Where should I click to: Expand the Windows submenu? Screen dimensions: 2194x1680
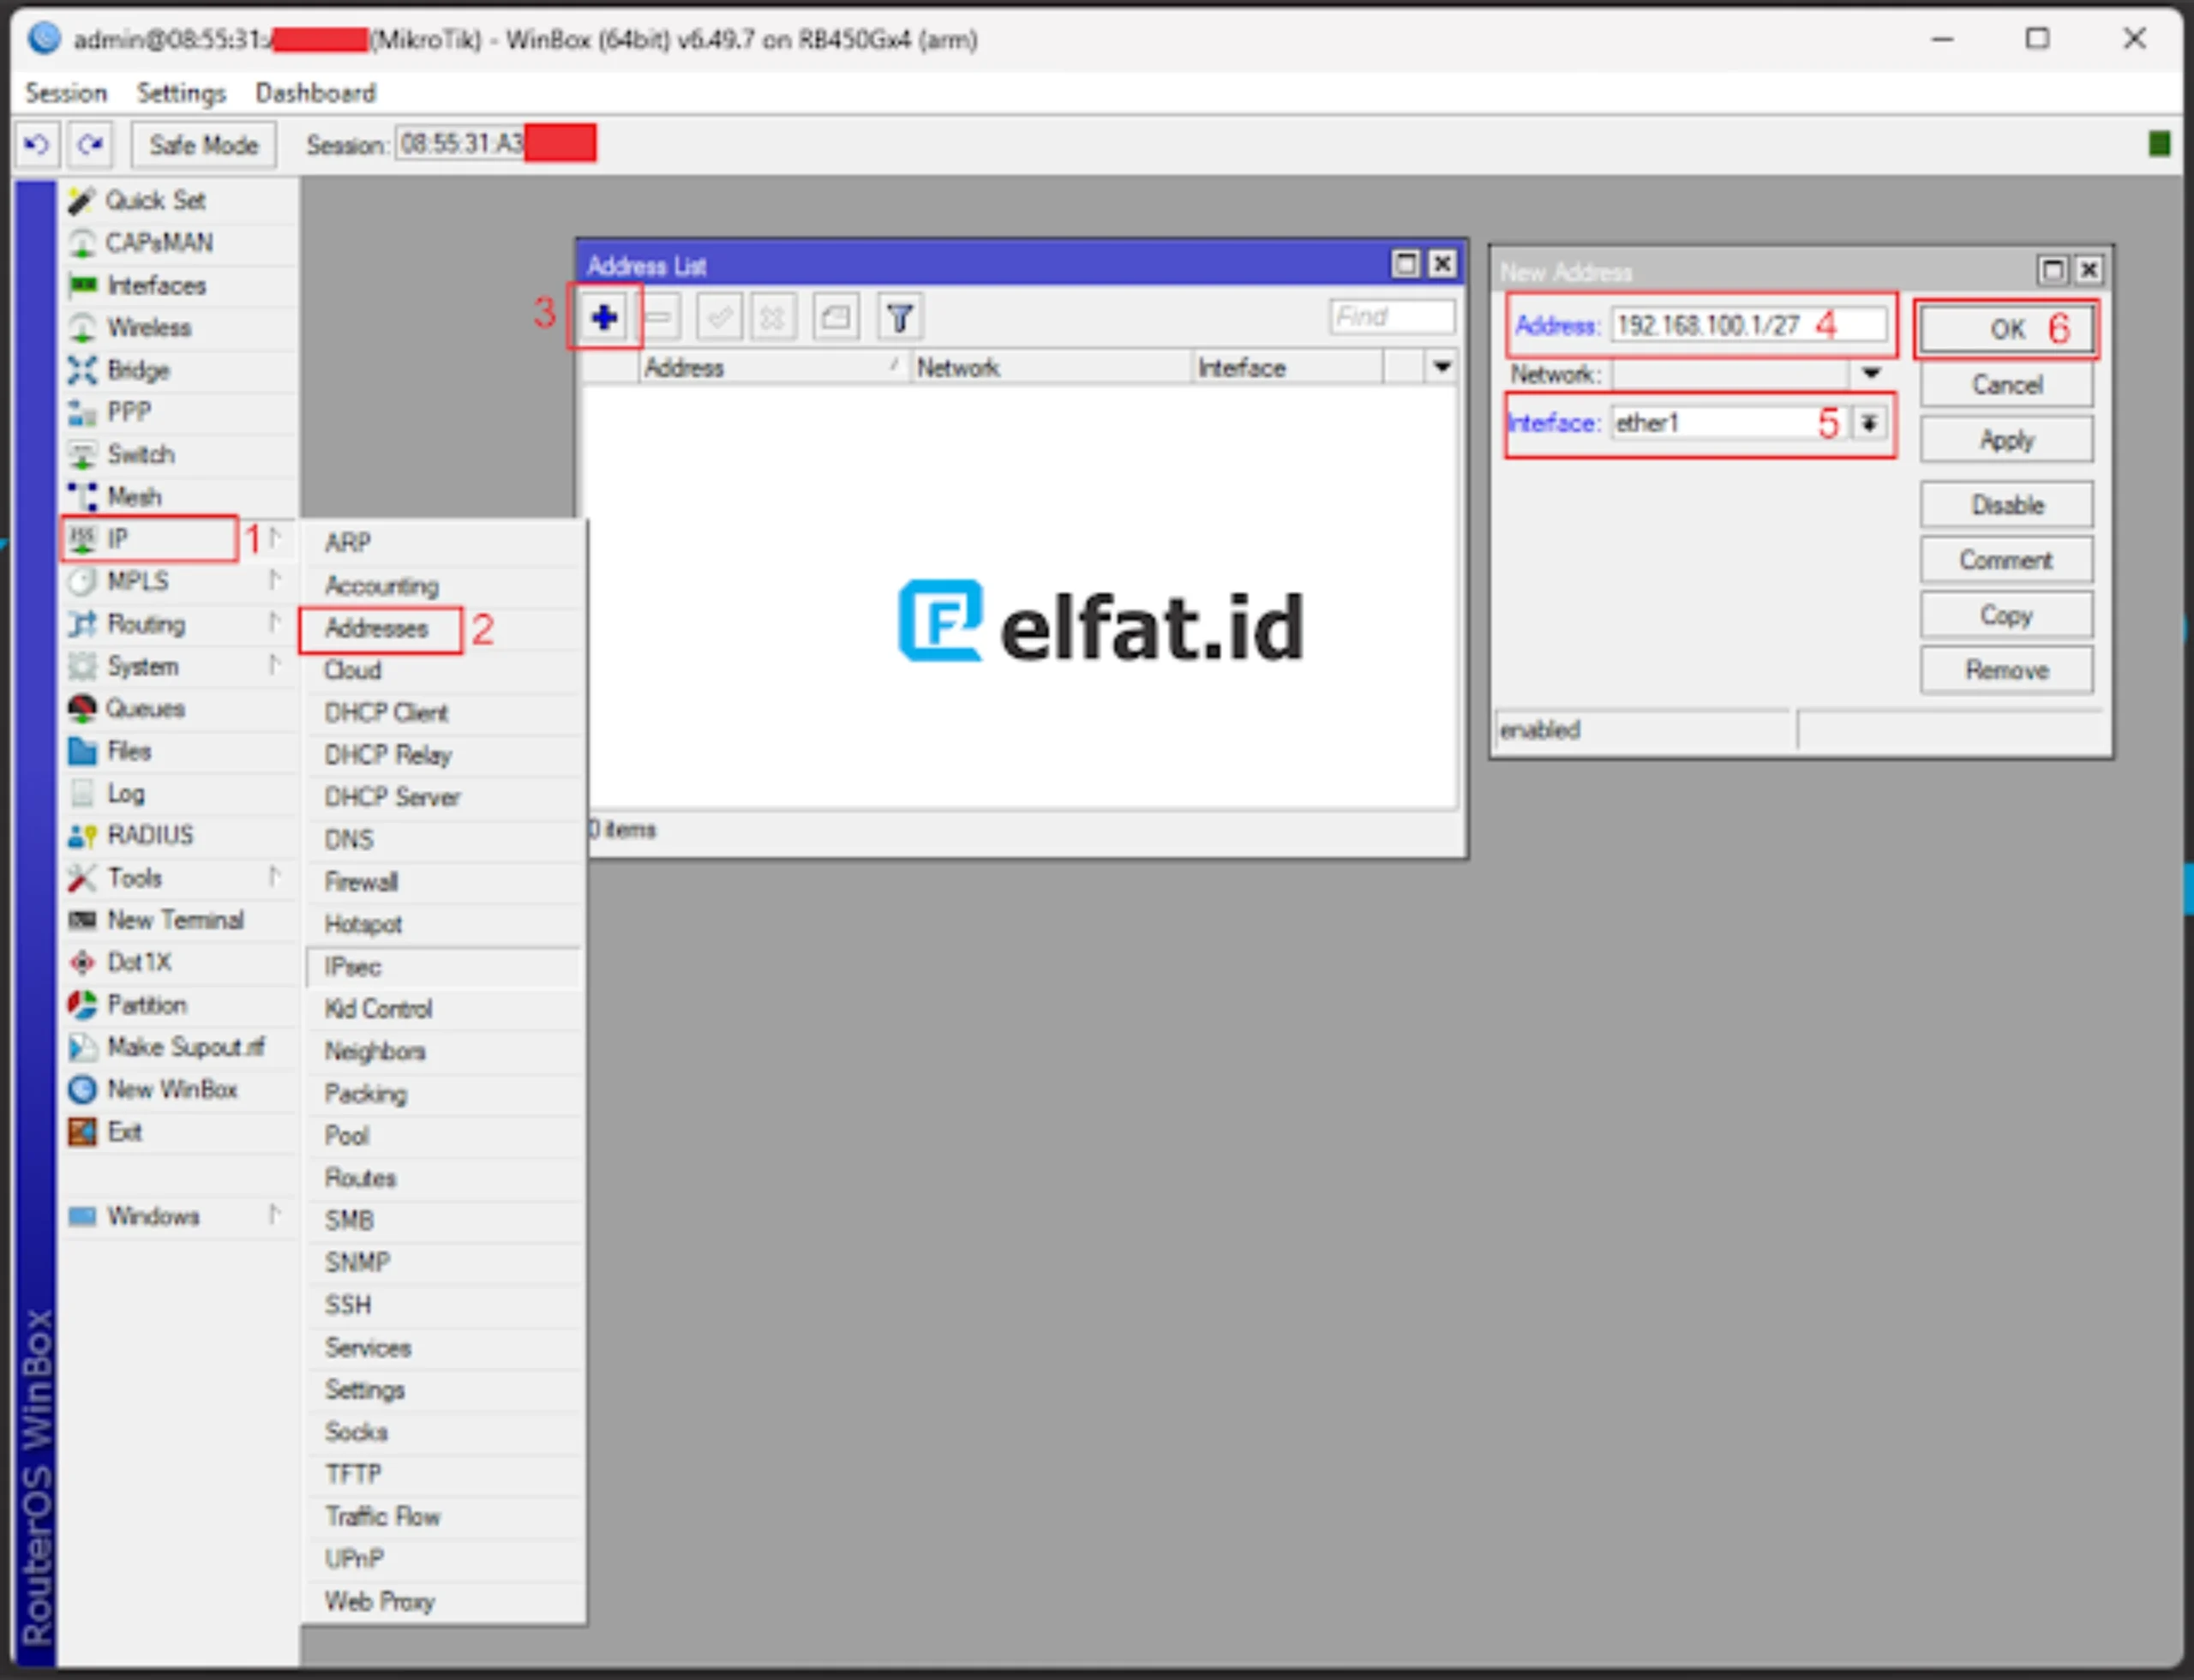(x=177, y=1216)
